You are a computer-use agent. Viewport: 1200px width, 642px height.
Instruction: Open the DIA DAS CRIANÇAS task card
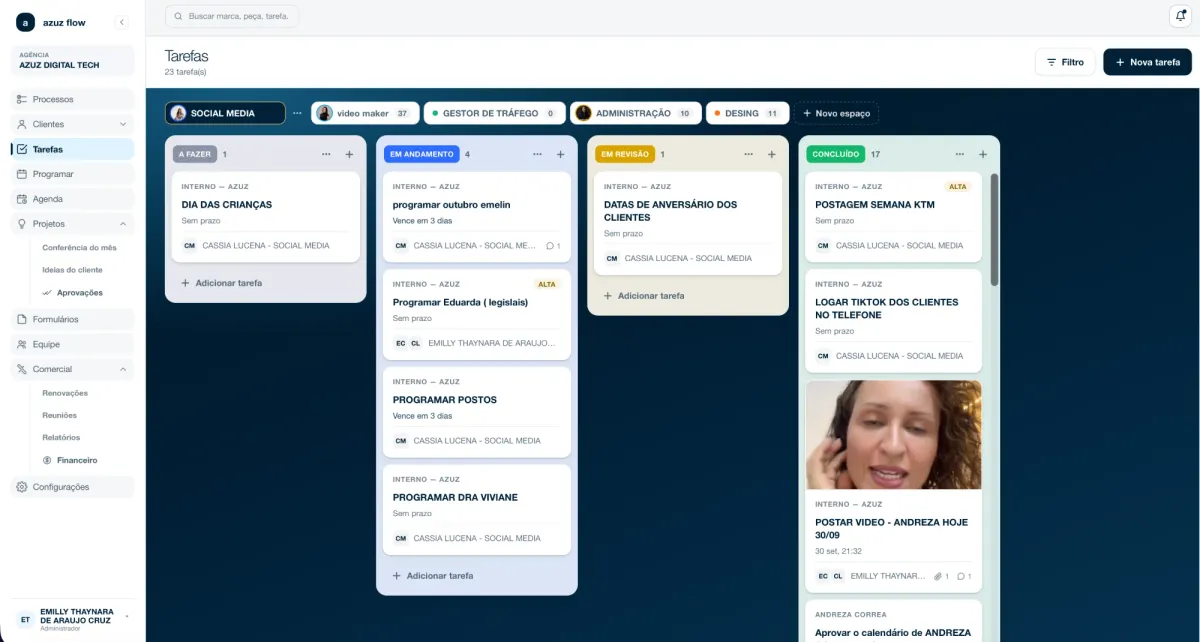pyautogui.click(x=266, y=217)
